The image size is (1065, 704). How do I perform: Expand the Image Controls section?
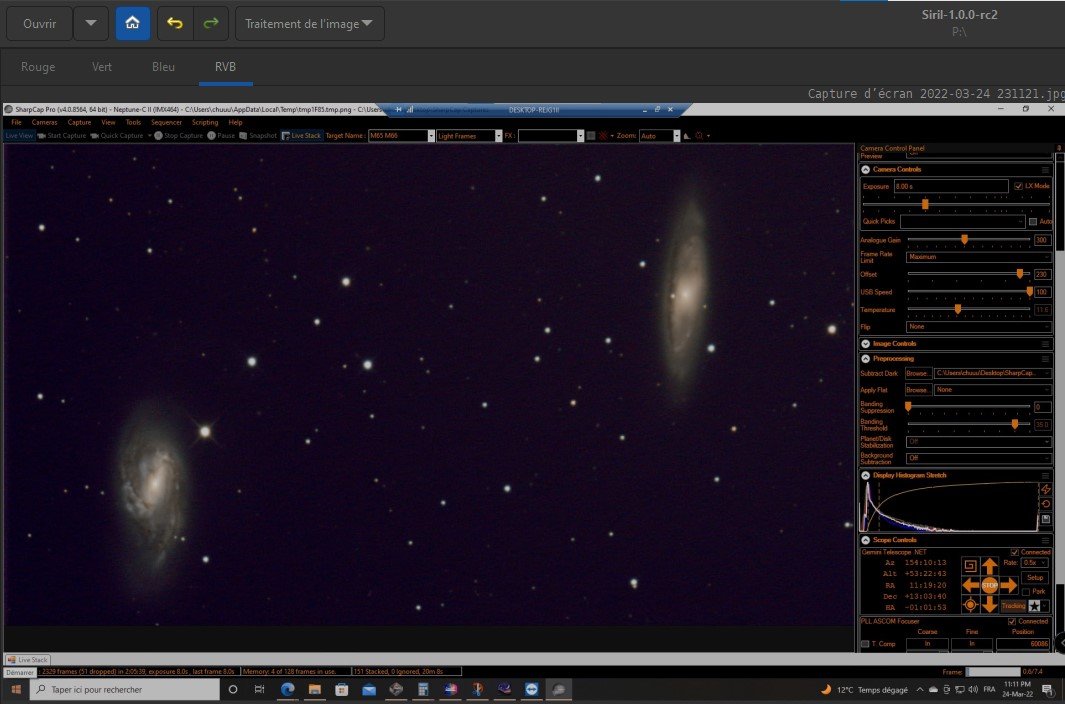pos(865,344)
